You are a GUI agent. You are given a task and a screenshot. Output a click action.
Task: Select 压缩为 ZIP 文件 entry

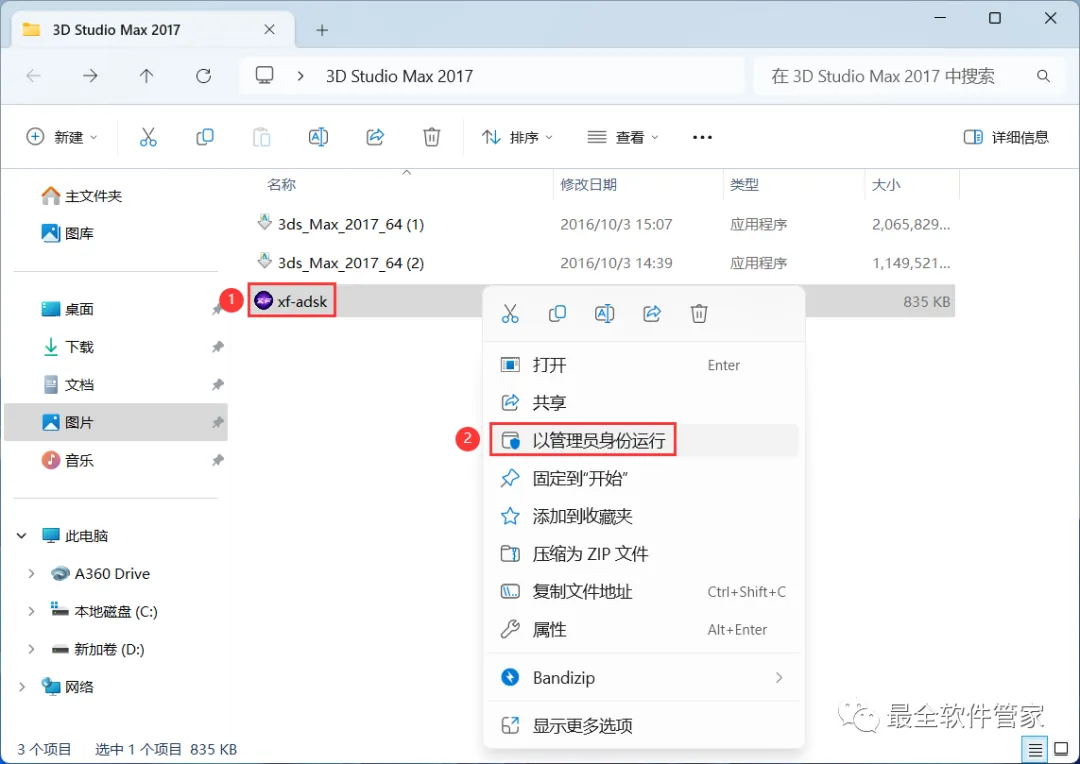coord(644,554)
